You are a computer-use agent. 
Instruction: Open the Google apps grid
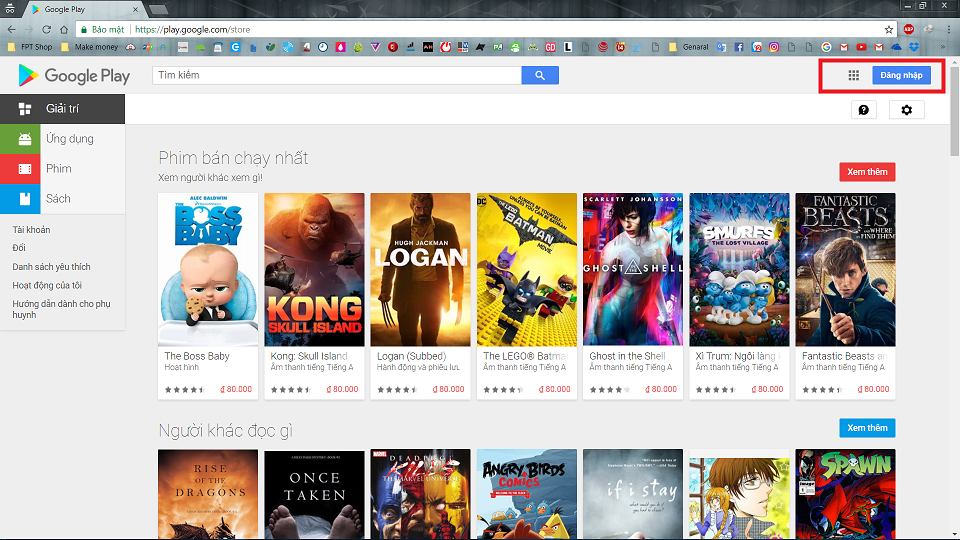click(x=853, y=75)
